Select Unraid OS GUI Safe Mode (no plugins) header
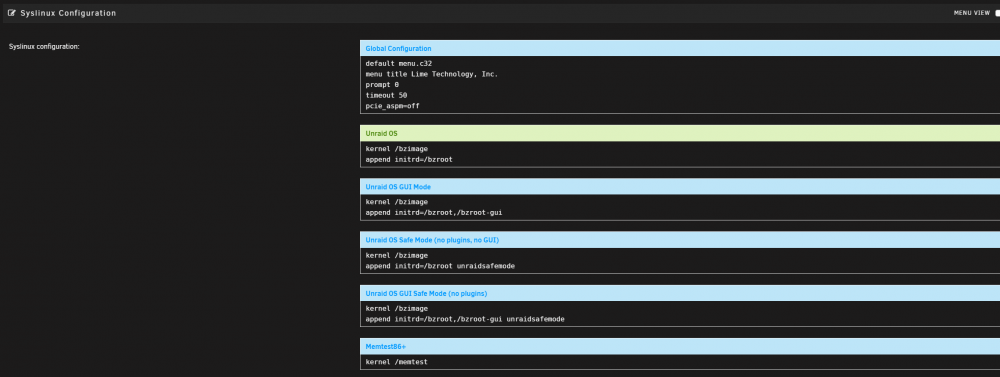 point(680,293)
